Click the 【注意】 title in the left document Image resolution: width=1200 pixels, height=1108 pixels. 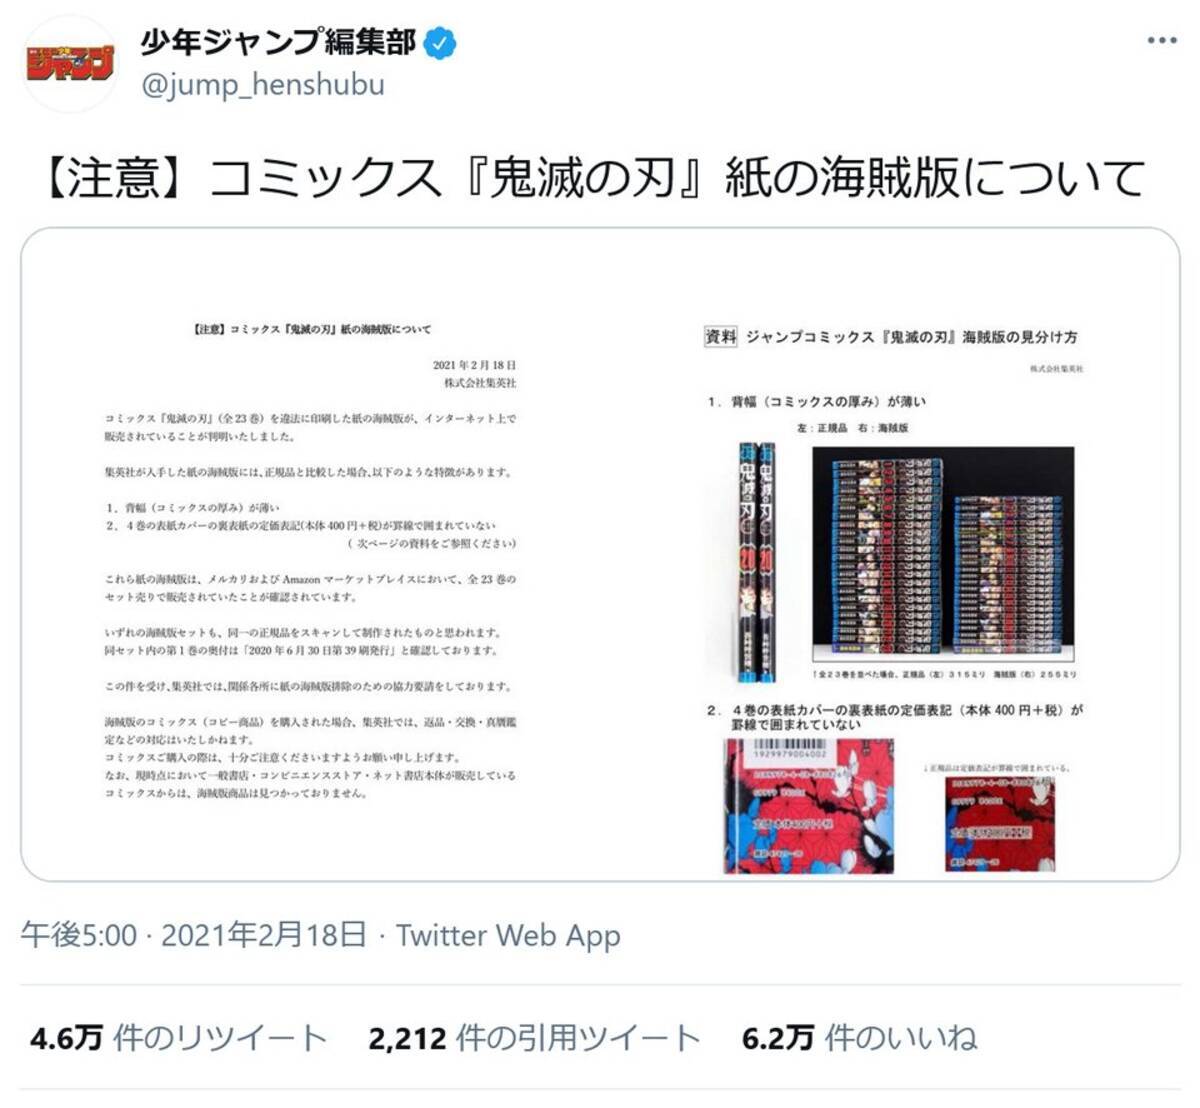coord(311,329)
